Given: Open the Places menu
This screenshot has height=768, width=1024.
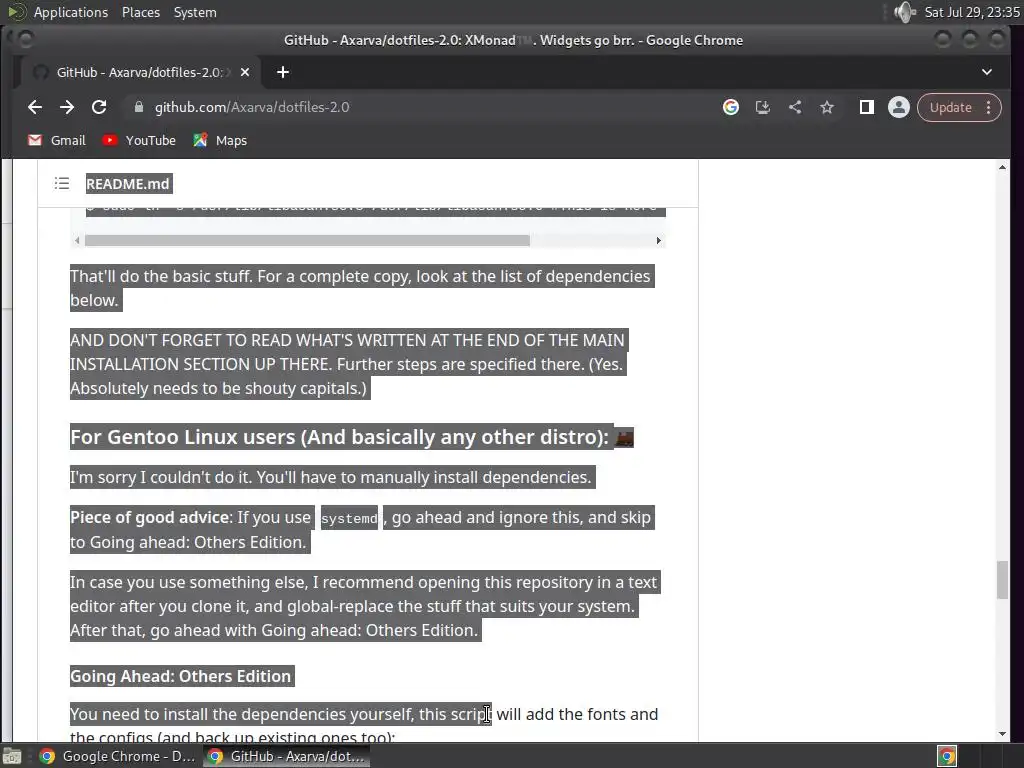Looking at the screenshot, I should [x=141, y=12].
